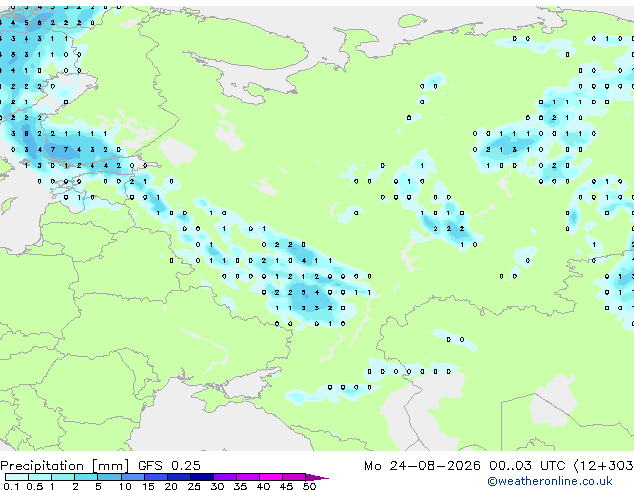The image size is (634, 490).
Task: Click the '40' legend scale label
Action: click(x=263, y=486)
